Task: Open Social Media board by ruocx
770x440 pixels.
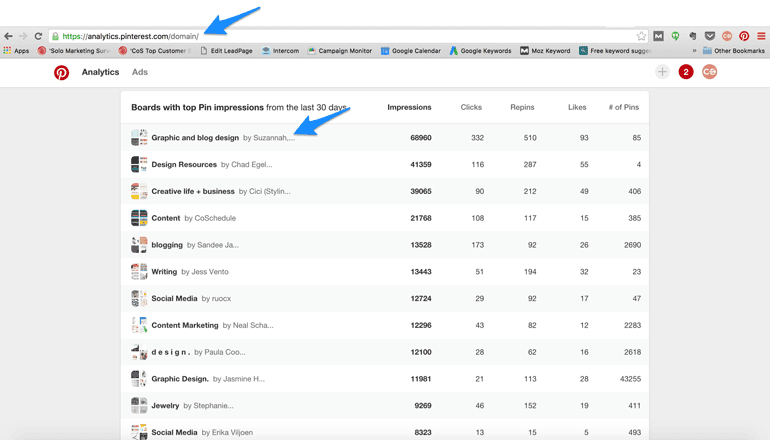Action: (174, 298)
